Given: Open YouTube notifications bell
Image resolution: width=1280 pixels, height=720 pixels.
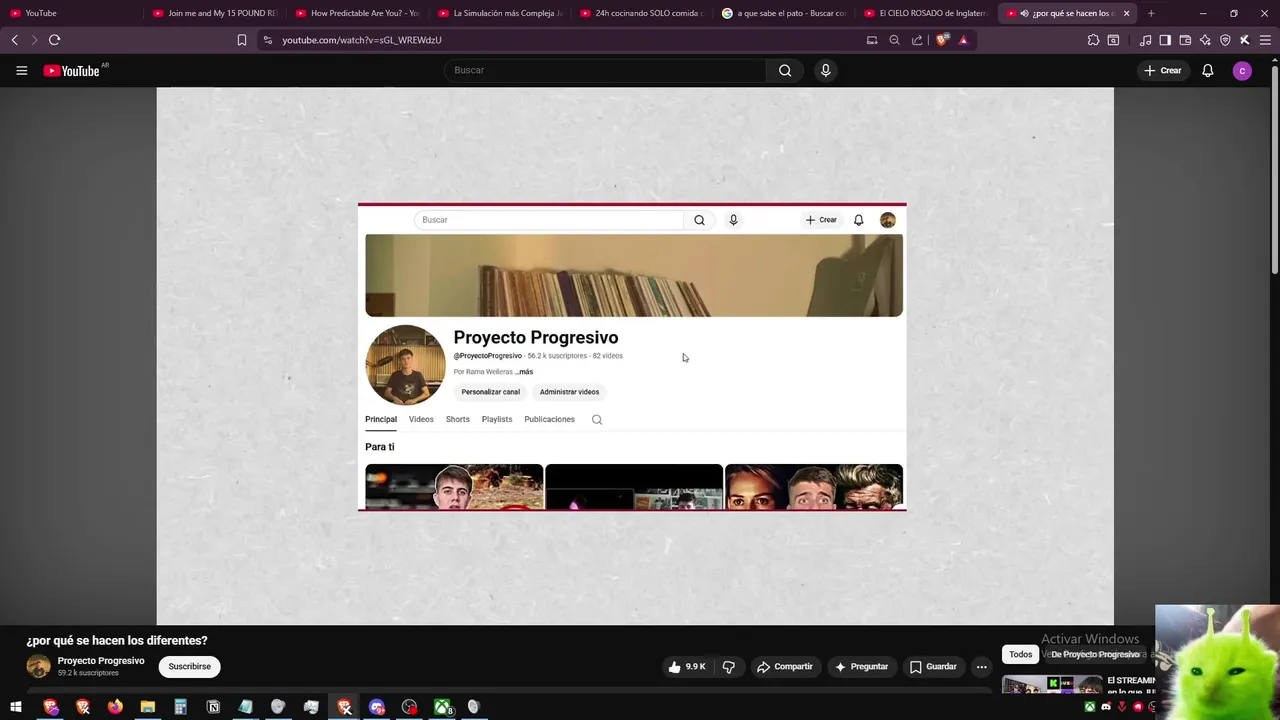Looking at the screenshot, I should pos(1207,71).
